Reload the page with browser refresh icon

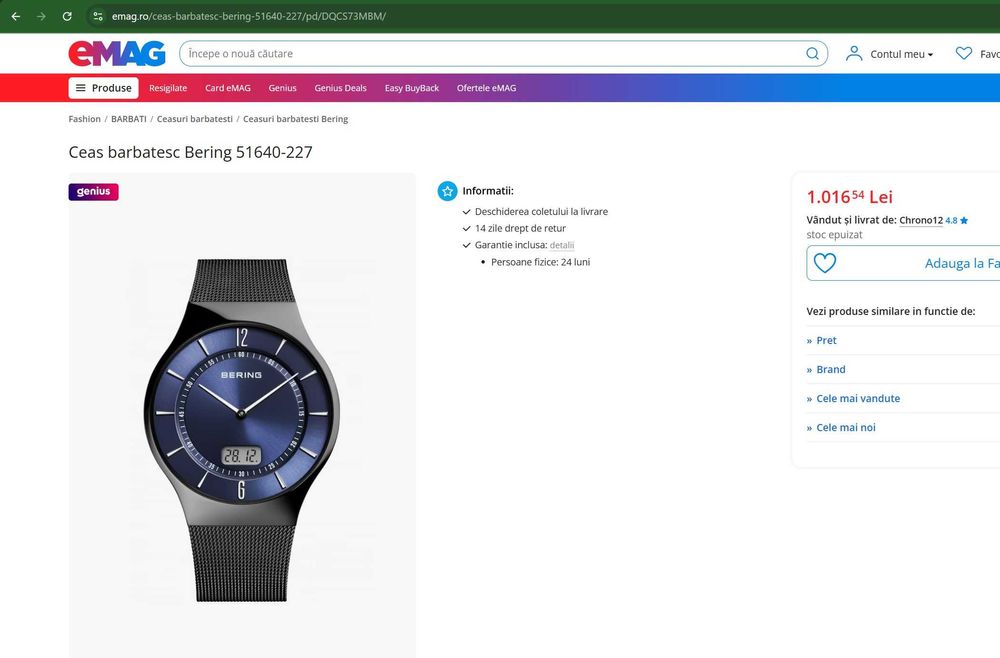(x=67, y=16)
